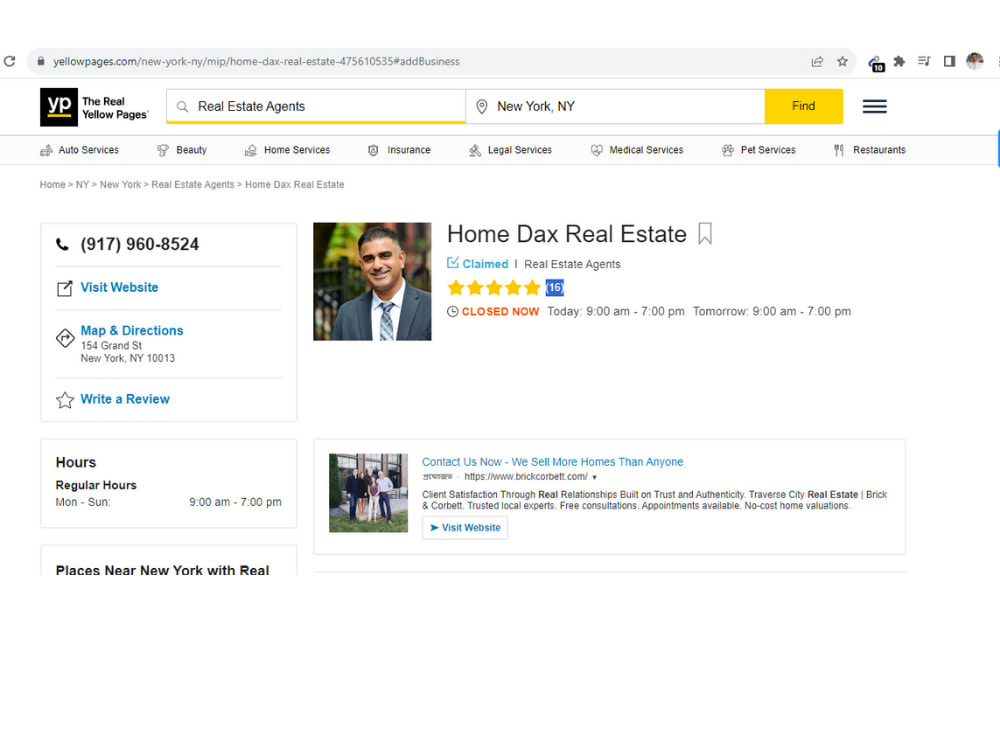The image size is (1000, 750).
Task: Open the Chrome profile avatar
Action: (974, 61)
